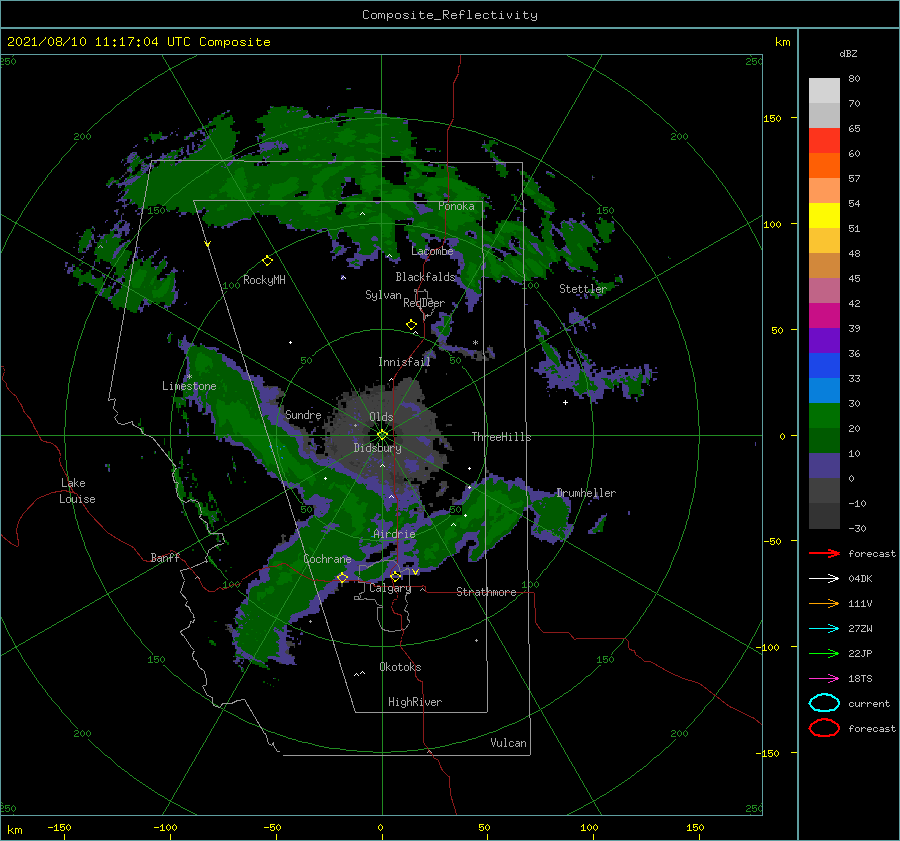Select the yellow diamond marker below Cochrane
This screenshot has width=900, height=841.
pos(343,578)
